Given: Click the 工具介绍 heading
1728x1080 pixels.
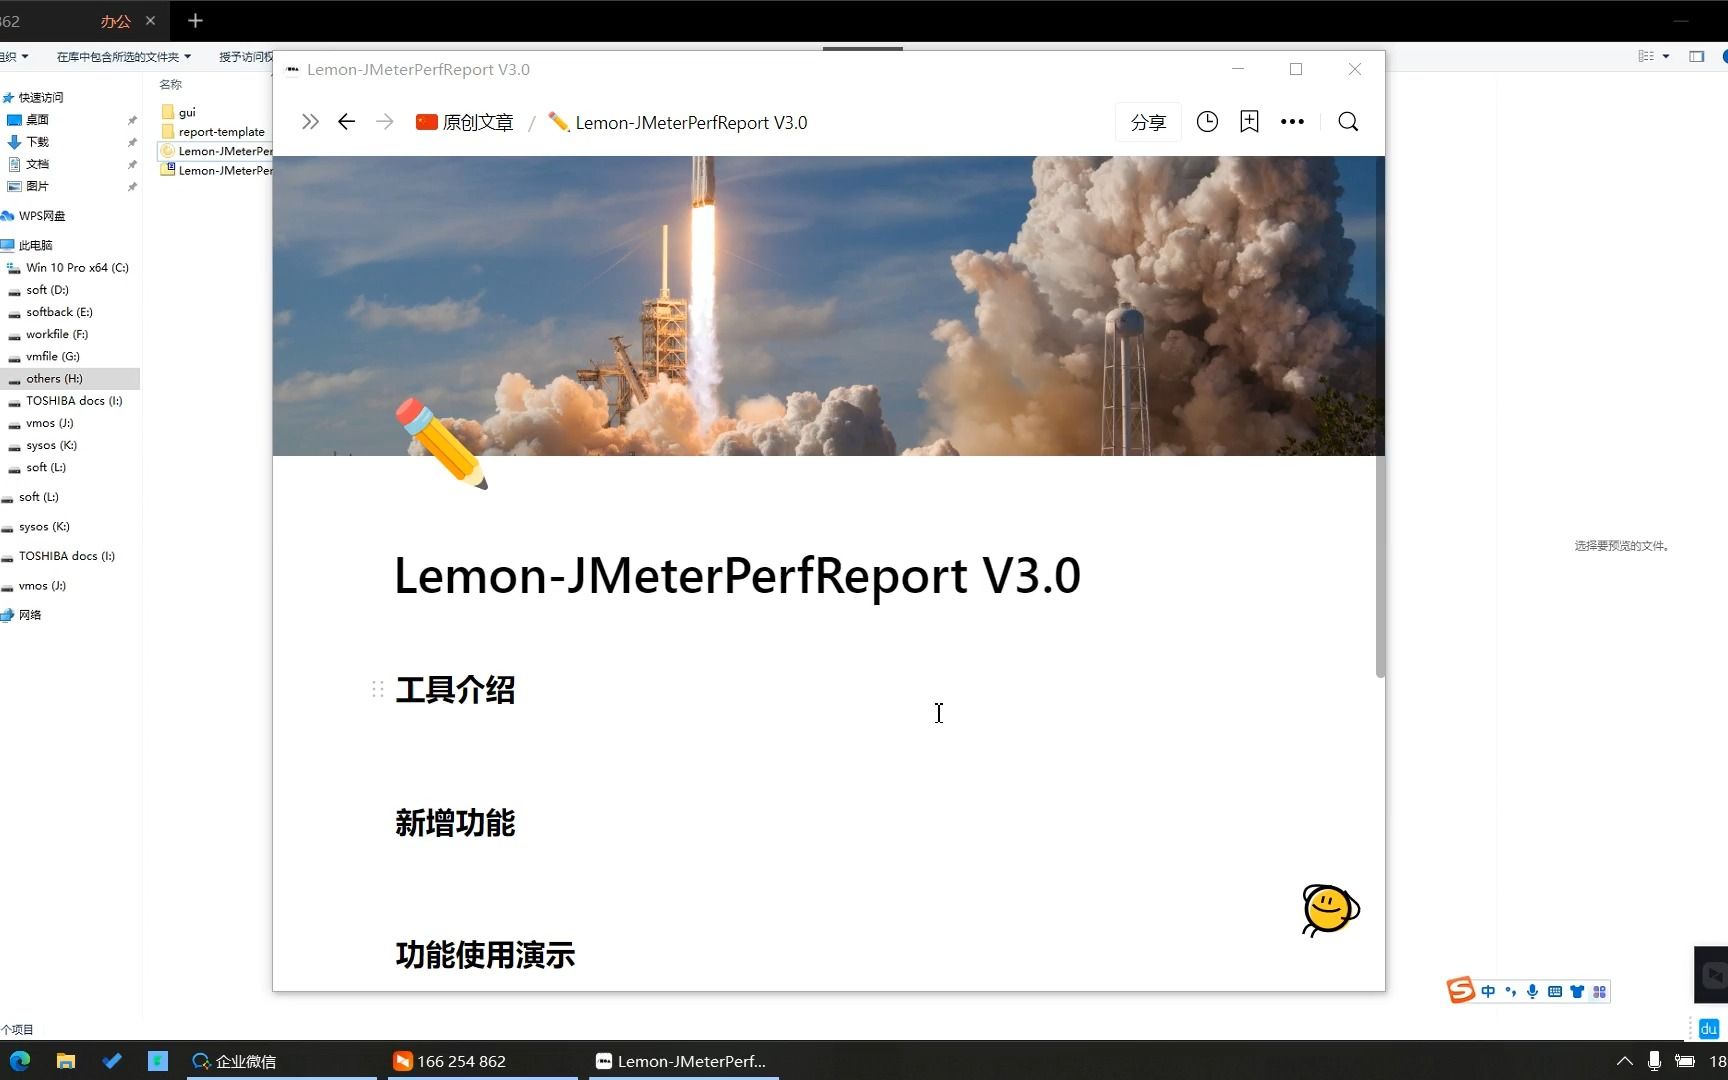Looking at the screenshot, I should pyautogui.click(x=455, y=690).
